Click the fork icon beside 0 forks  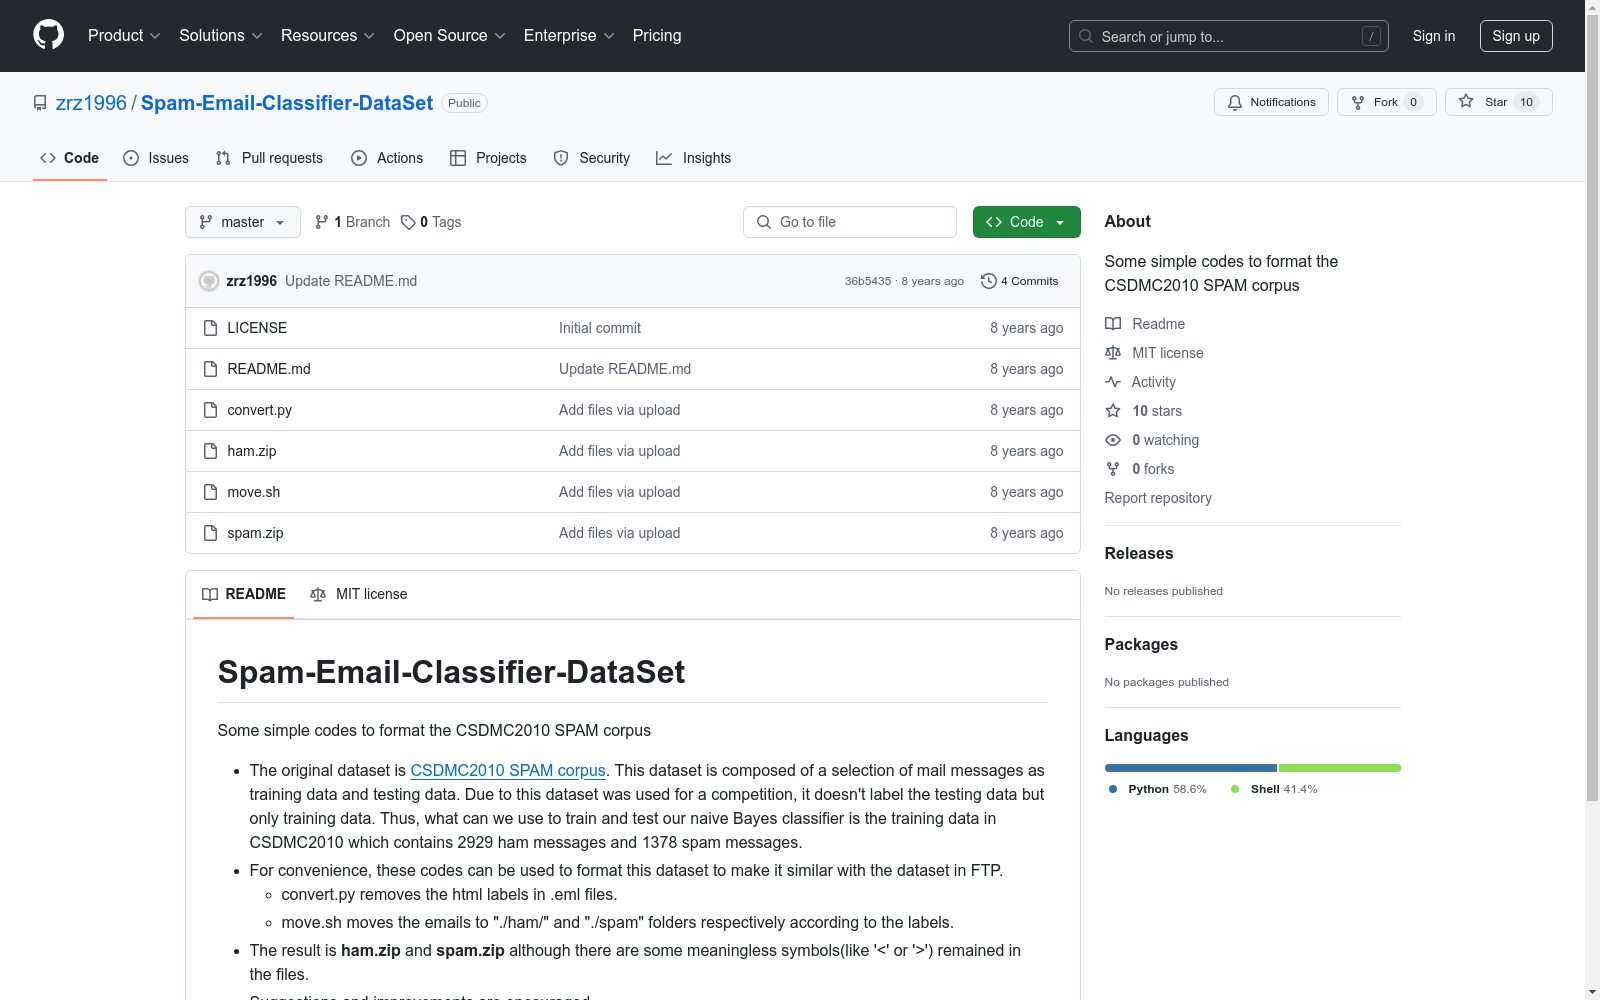click(1113, 469)
